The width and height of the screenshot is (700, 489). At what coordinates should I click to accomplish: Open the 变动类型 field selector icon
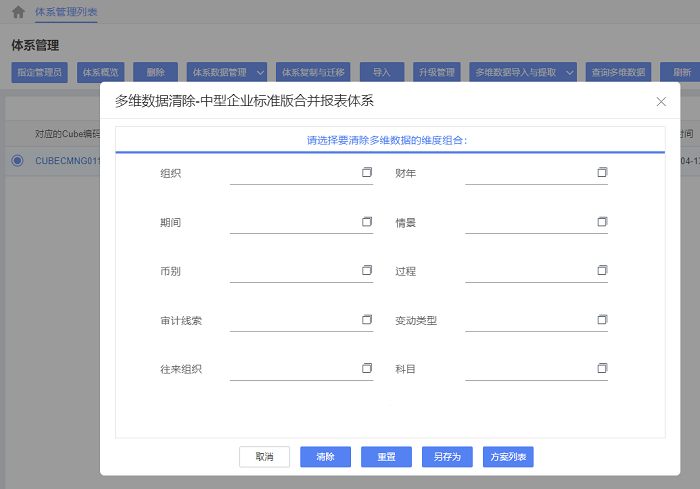pyautogui.click(x=602, y=320)
